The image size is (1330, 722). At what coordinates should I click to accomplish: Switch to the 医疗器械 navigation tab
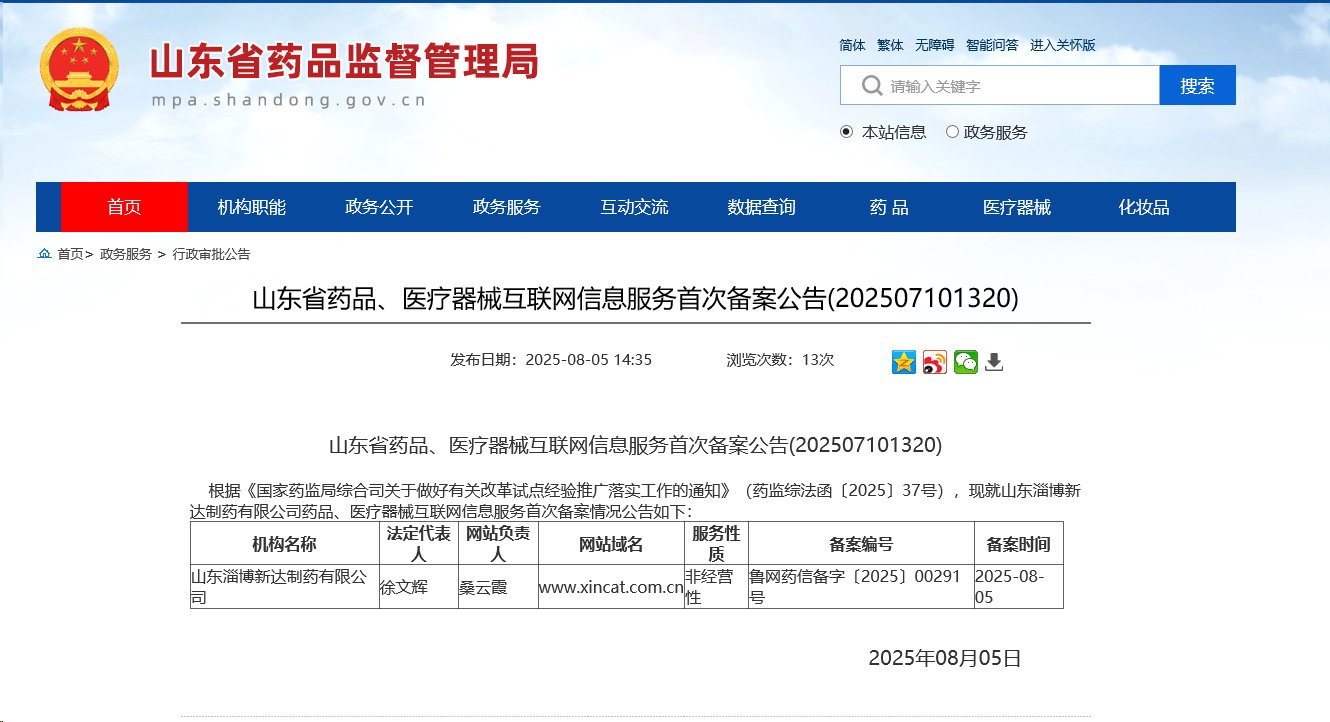coord(1016,206)
